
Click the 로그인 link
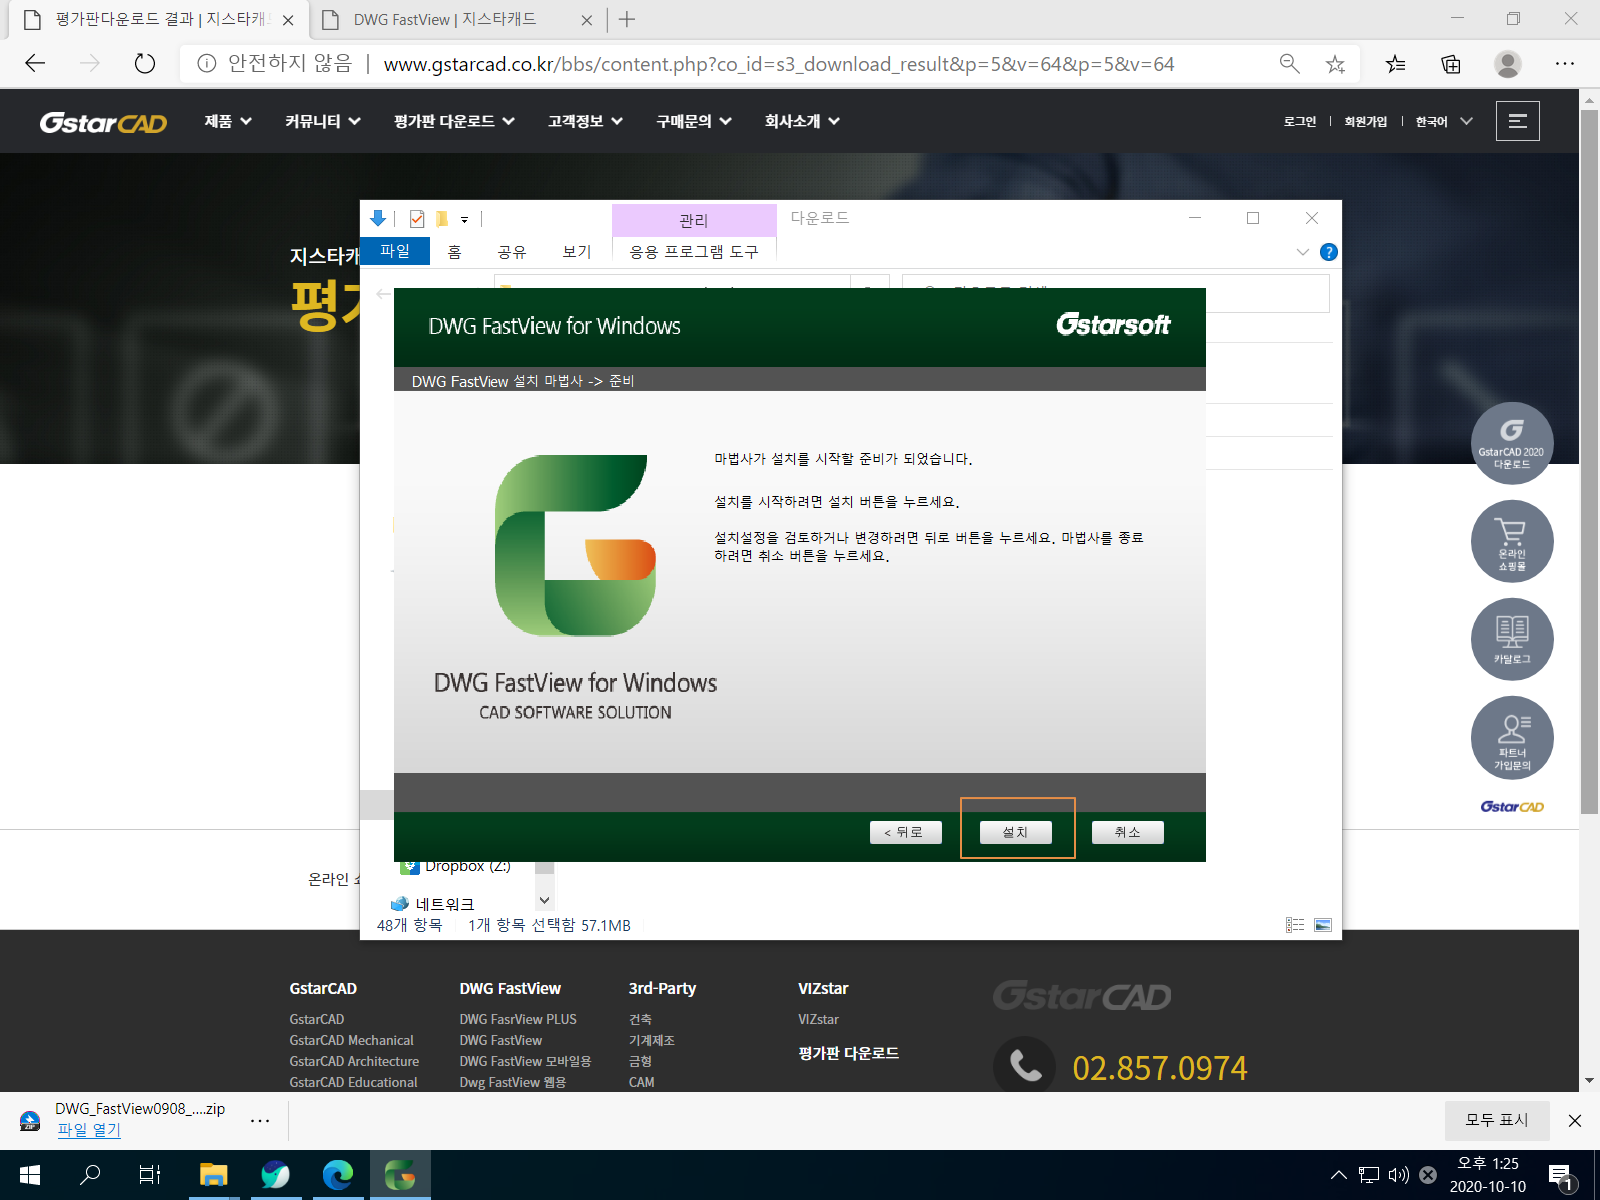point(1300,122)
